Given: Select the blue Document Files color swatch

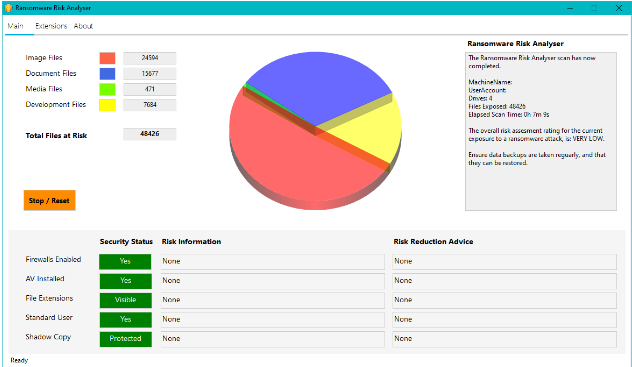Looking at the screenshot, I should (x=108, y=74).
